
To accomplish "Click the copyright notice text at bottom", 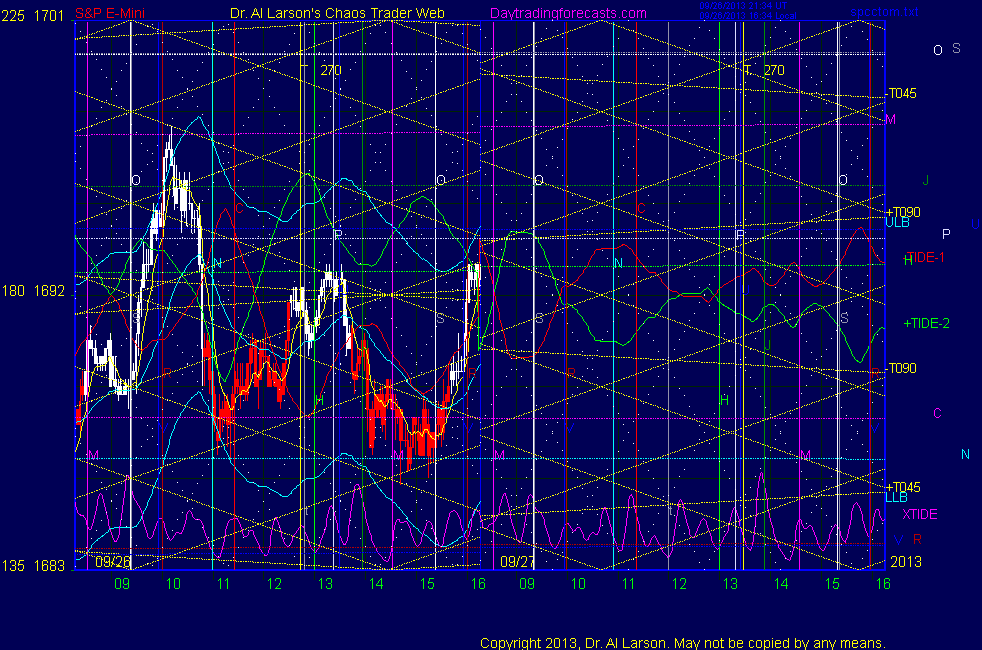I will click(x=683, y=642).
